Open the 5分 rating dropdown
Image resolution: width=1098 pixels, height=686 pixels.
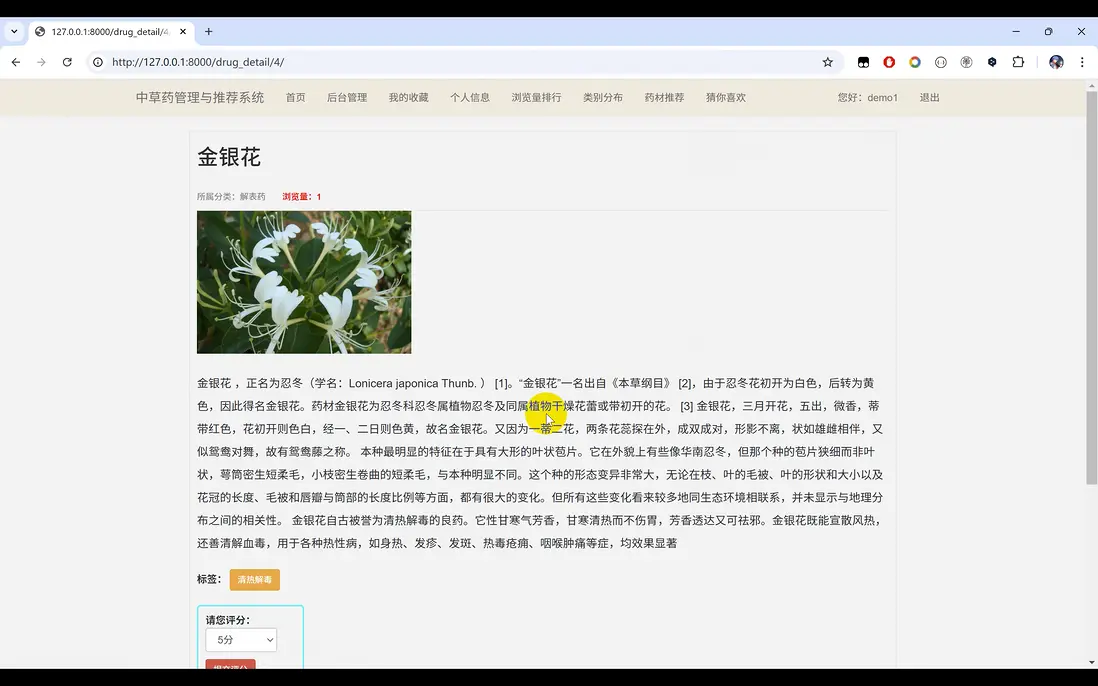pyautogui.click(x=241, y=640)
